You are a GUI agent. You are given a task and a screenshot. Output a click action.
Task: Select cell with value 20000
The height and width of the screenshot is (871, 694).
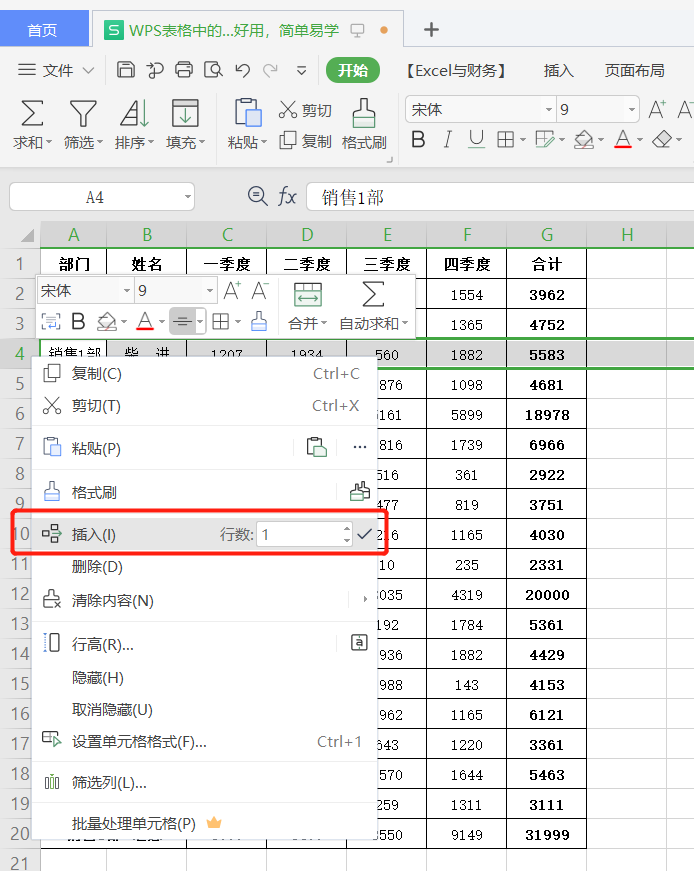547,595
